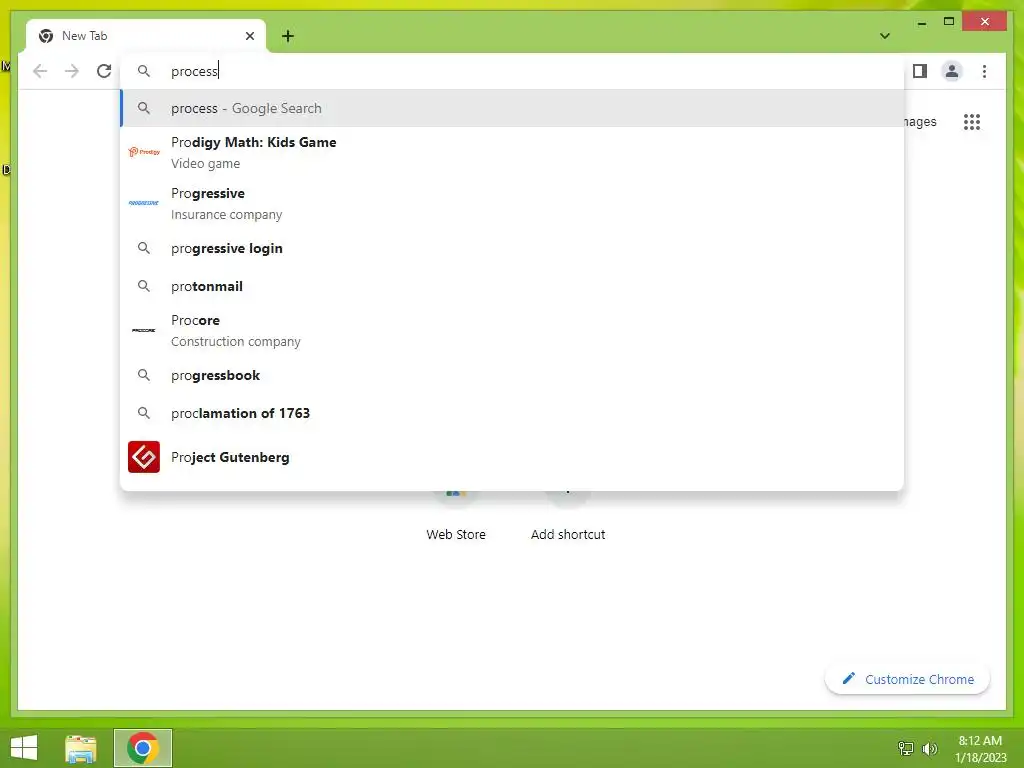Click the Progressive logo icon
The width and height of the screenshot is (1024, 768).
point(144,203)
